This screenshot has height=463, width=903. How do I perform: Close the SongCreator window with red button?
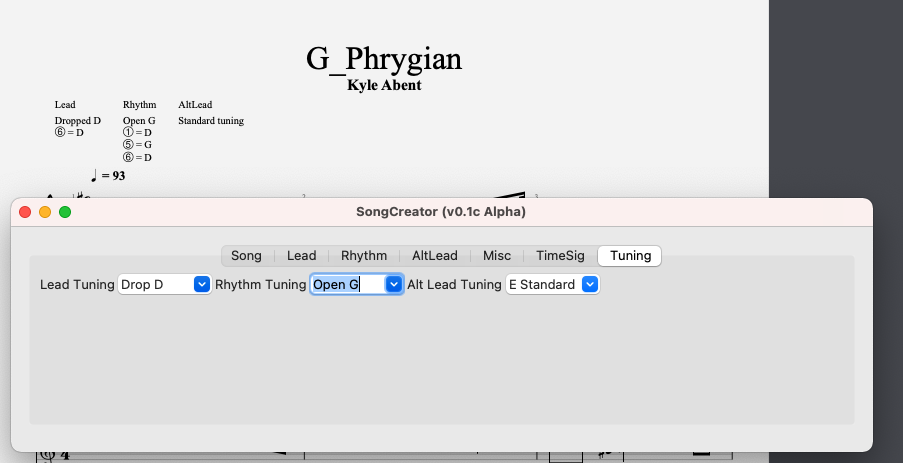click(x=26, y=212)
